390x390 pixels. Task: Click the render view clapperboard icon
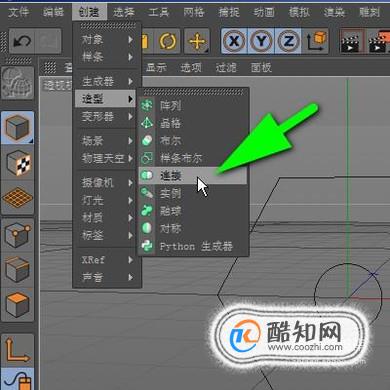[x=351, y=41]
